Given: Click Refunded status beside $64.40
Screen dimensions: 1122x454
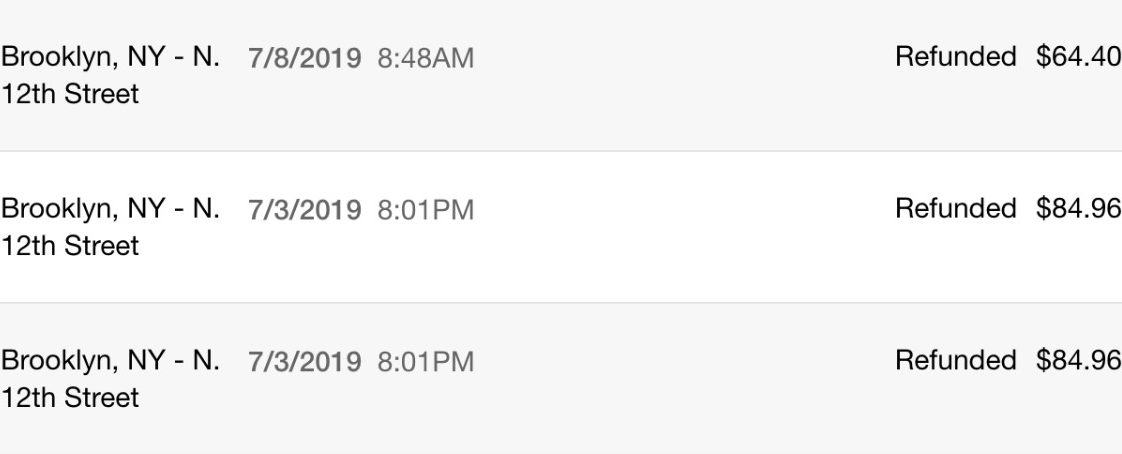Looking at the screenshot, I should pyautogui.click(x=955, y=56).
